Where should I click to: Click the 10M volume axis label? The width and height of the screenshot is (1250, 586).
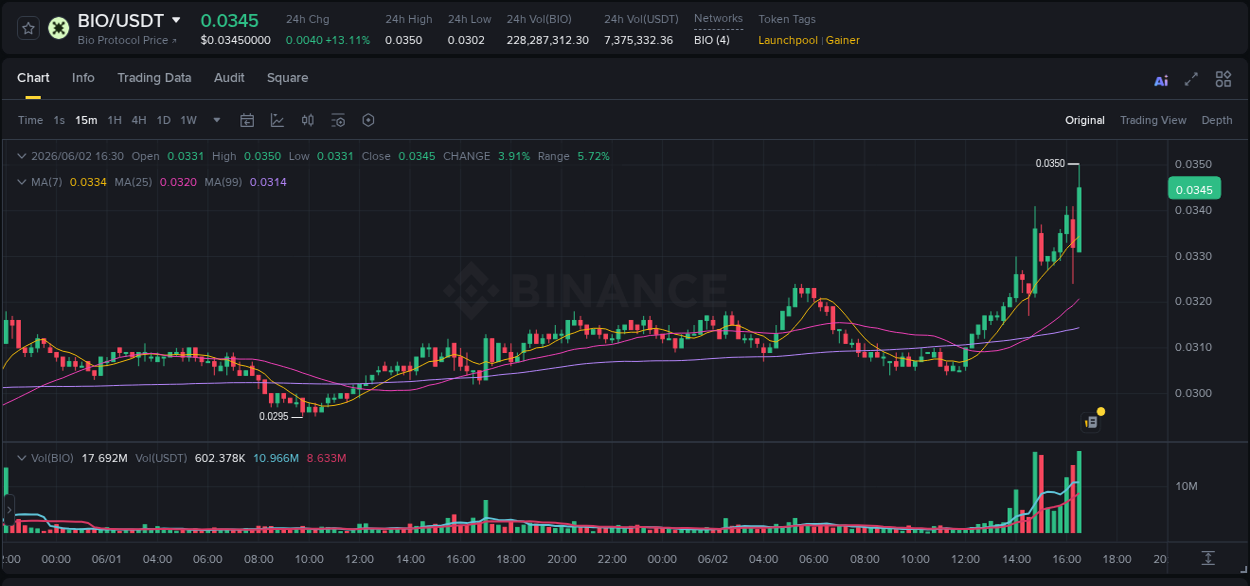(1186, 486)
